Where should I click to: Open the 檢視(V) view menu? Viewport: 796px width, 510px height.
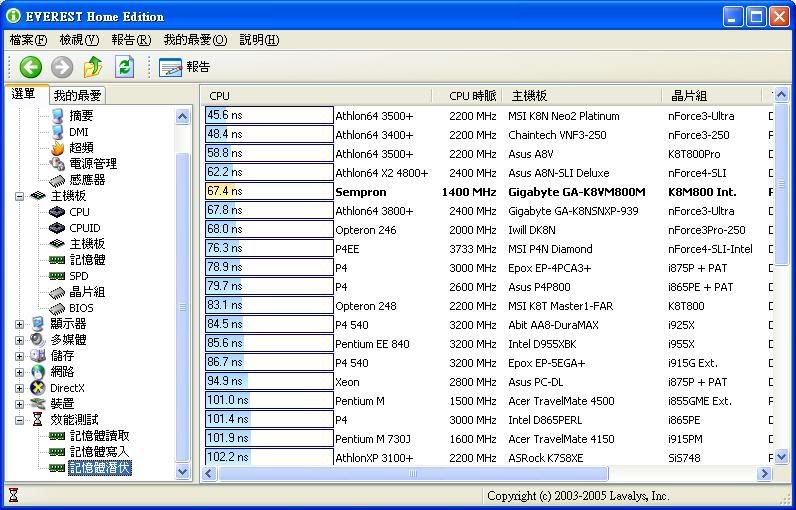tap(79, 40)
